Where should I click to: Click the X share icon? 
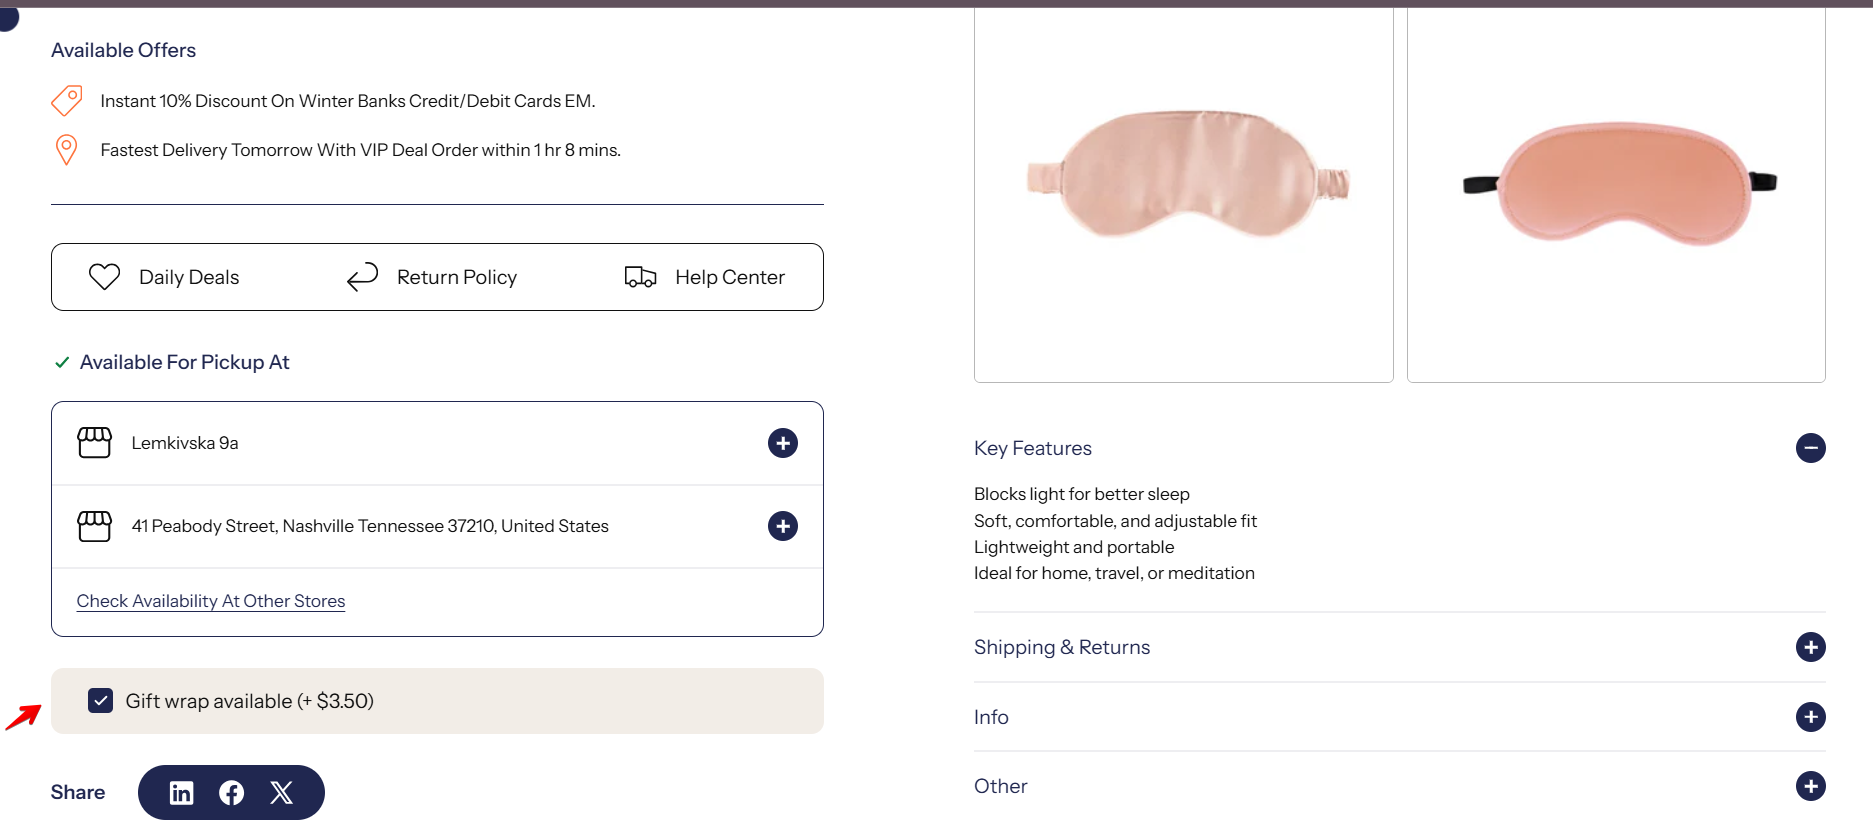282,793
